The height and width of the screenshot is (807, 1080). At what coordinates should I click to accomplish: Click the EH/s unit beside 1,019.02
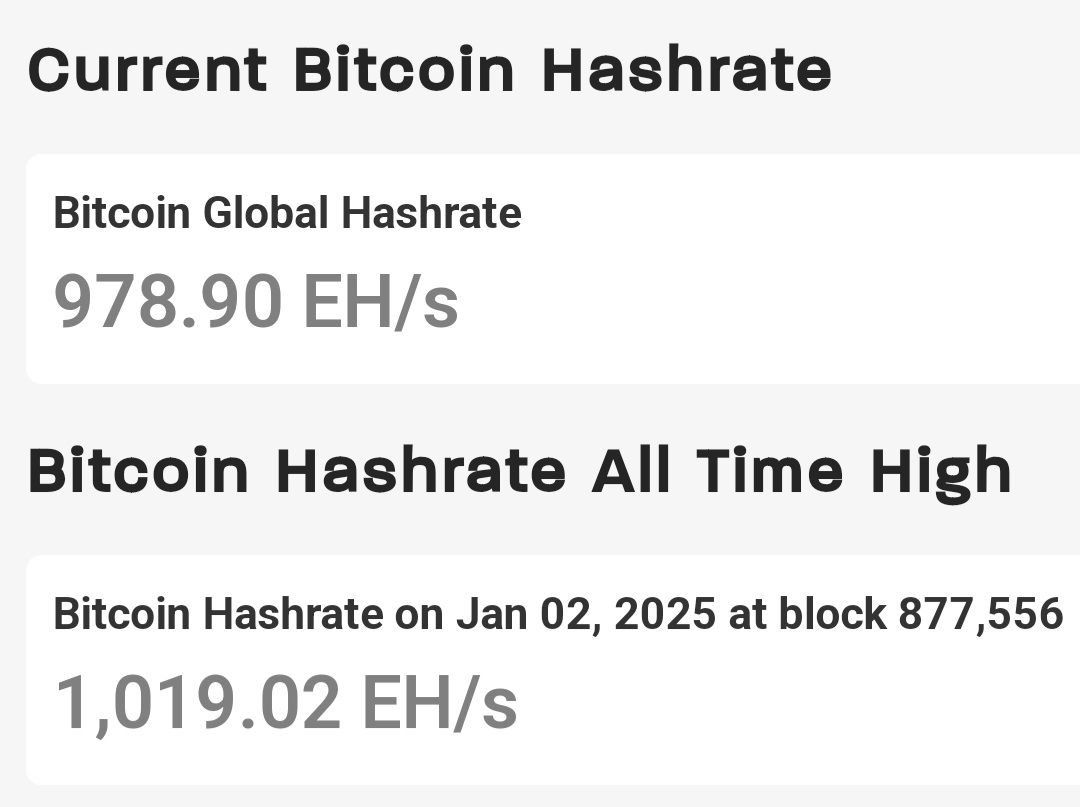[x=439, y=703]
